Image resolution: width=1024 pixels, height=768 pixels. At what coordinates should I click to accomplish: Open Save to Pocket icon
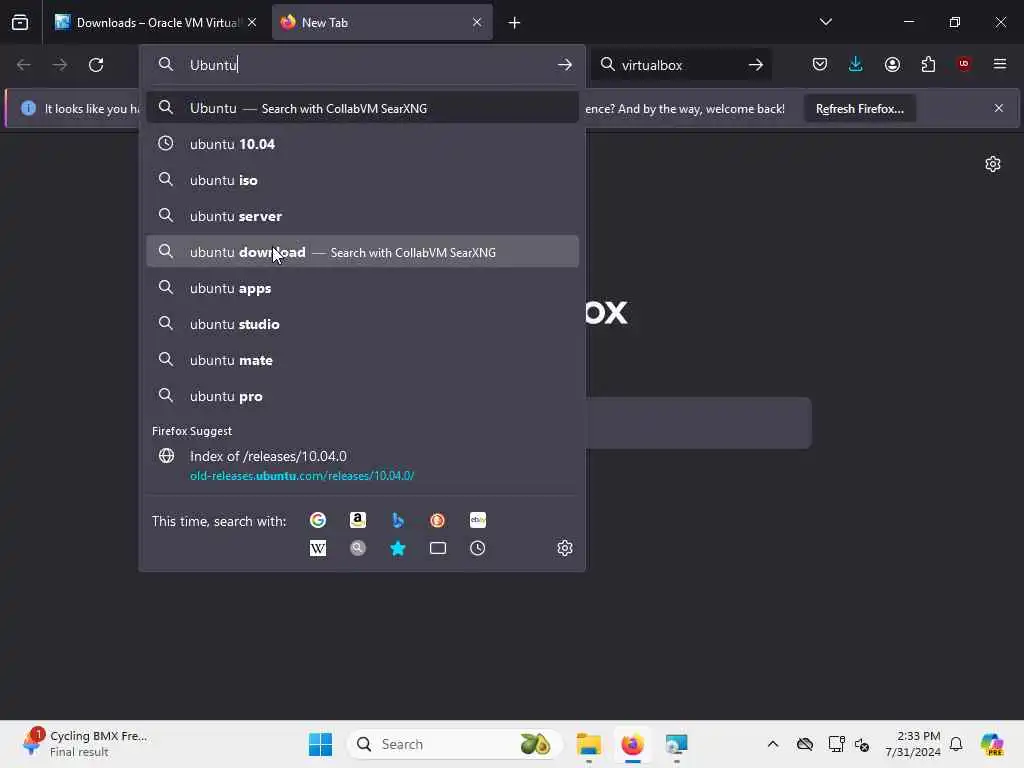820,64
